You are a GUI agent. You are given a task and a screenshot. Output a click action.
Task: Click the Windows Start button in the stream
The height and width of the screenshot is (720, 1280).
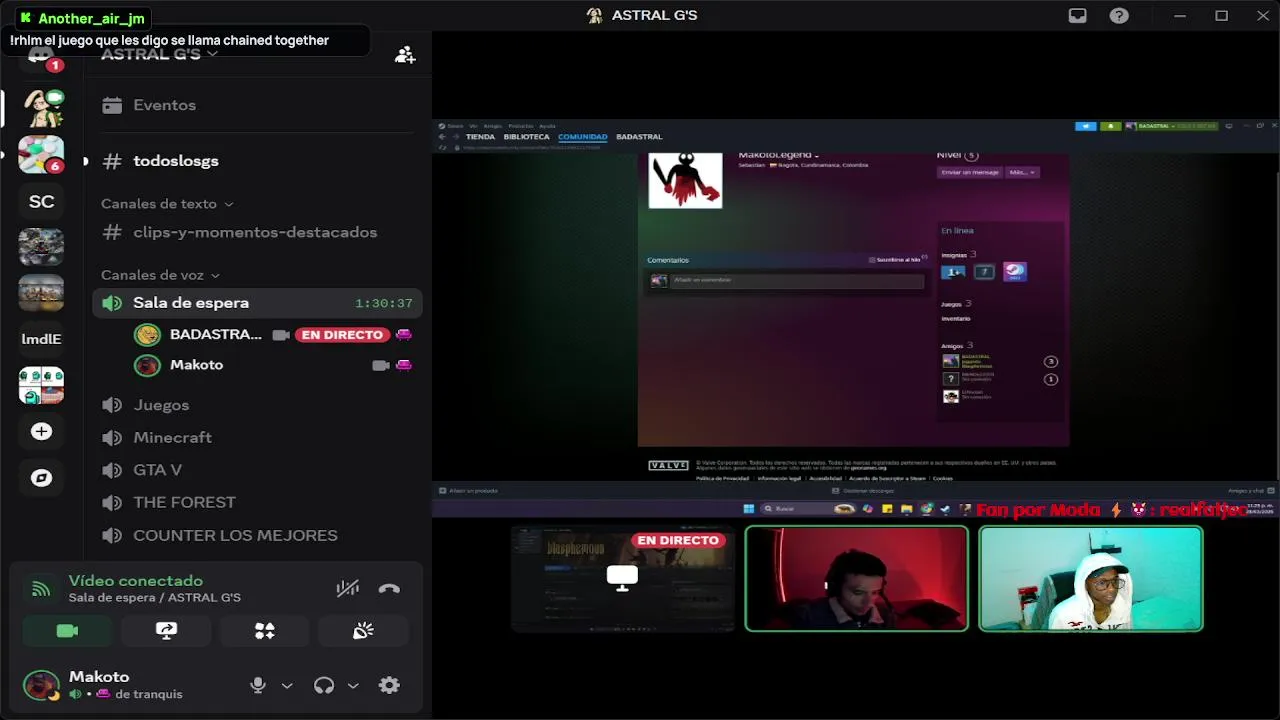749,509
